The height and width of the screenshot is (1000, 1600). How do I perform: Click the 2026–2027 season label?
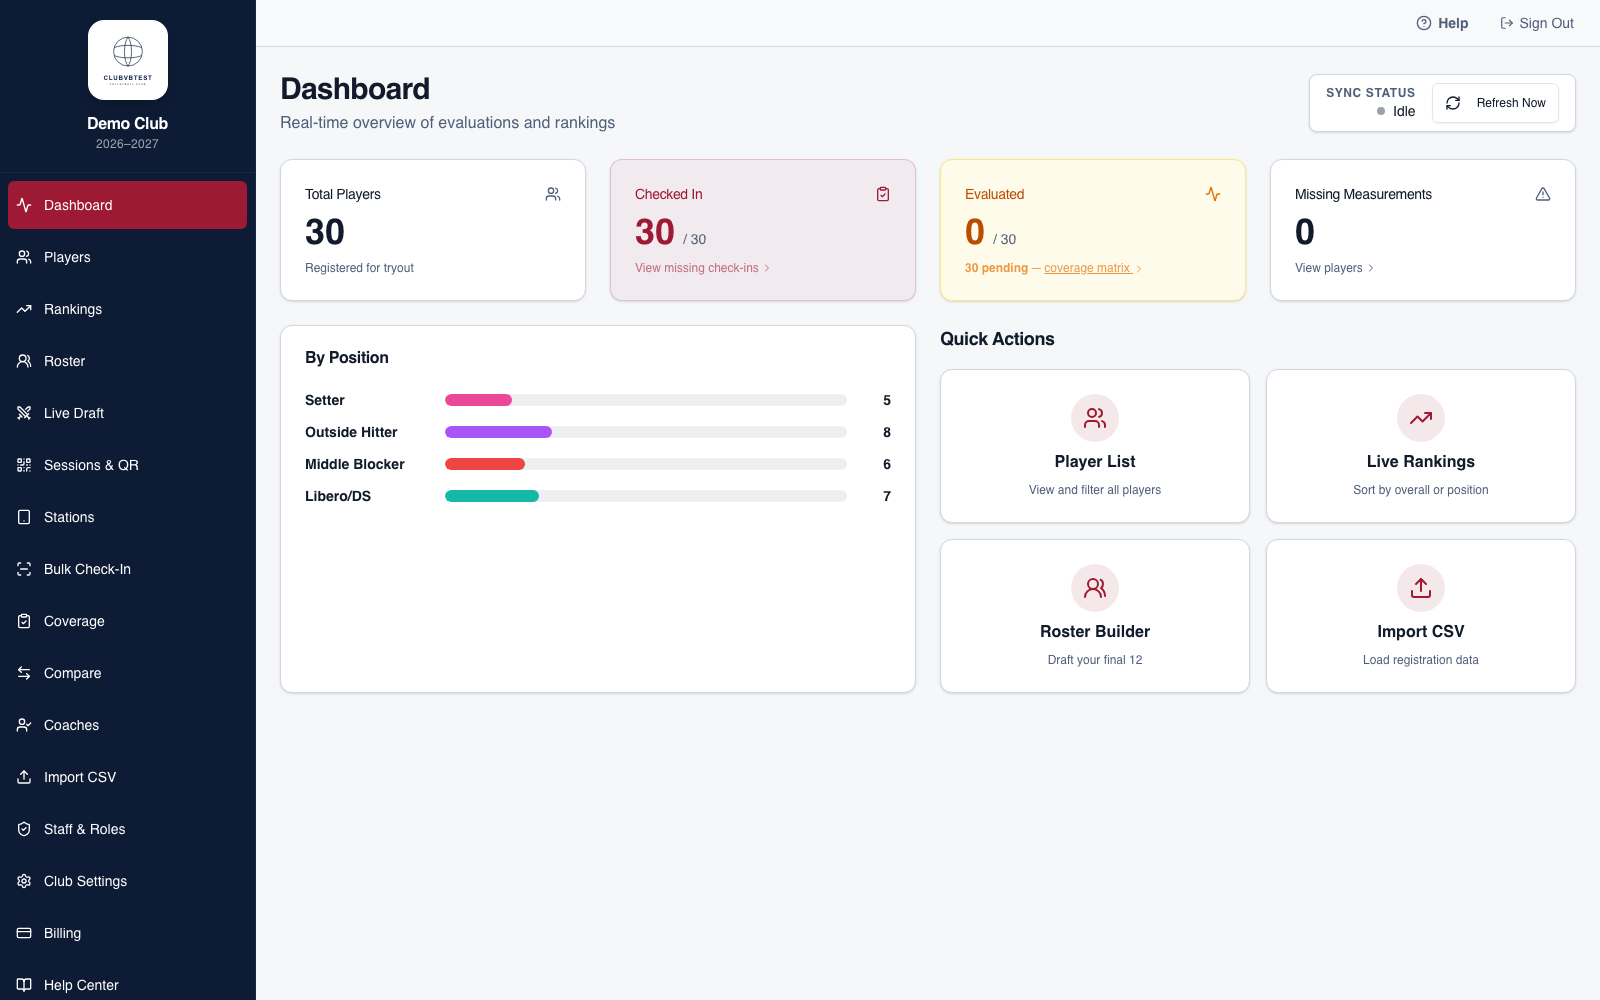coord(127,144)
